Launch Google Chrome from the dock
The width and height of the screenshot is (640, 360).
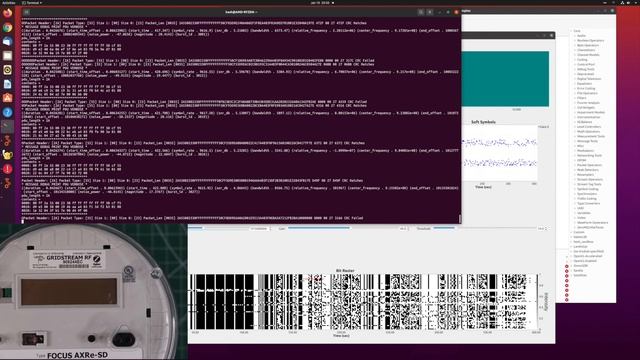7,27
